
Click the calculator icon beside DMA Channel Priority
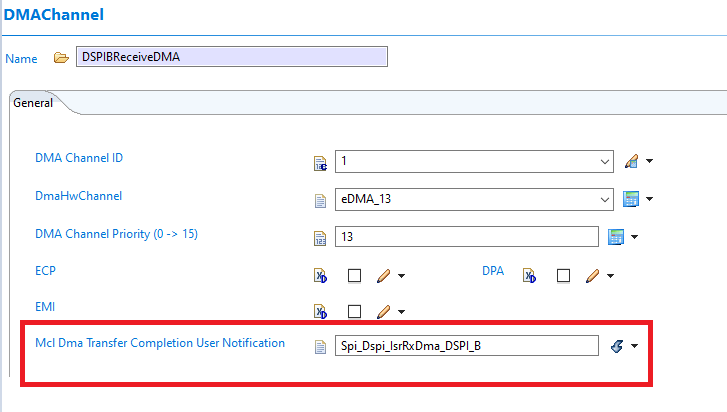coord(616,236)
